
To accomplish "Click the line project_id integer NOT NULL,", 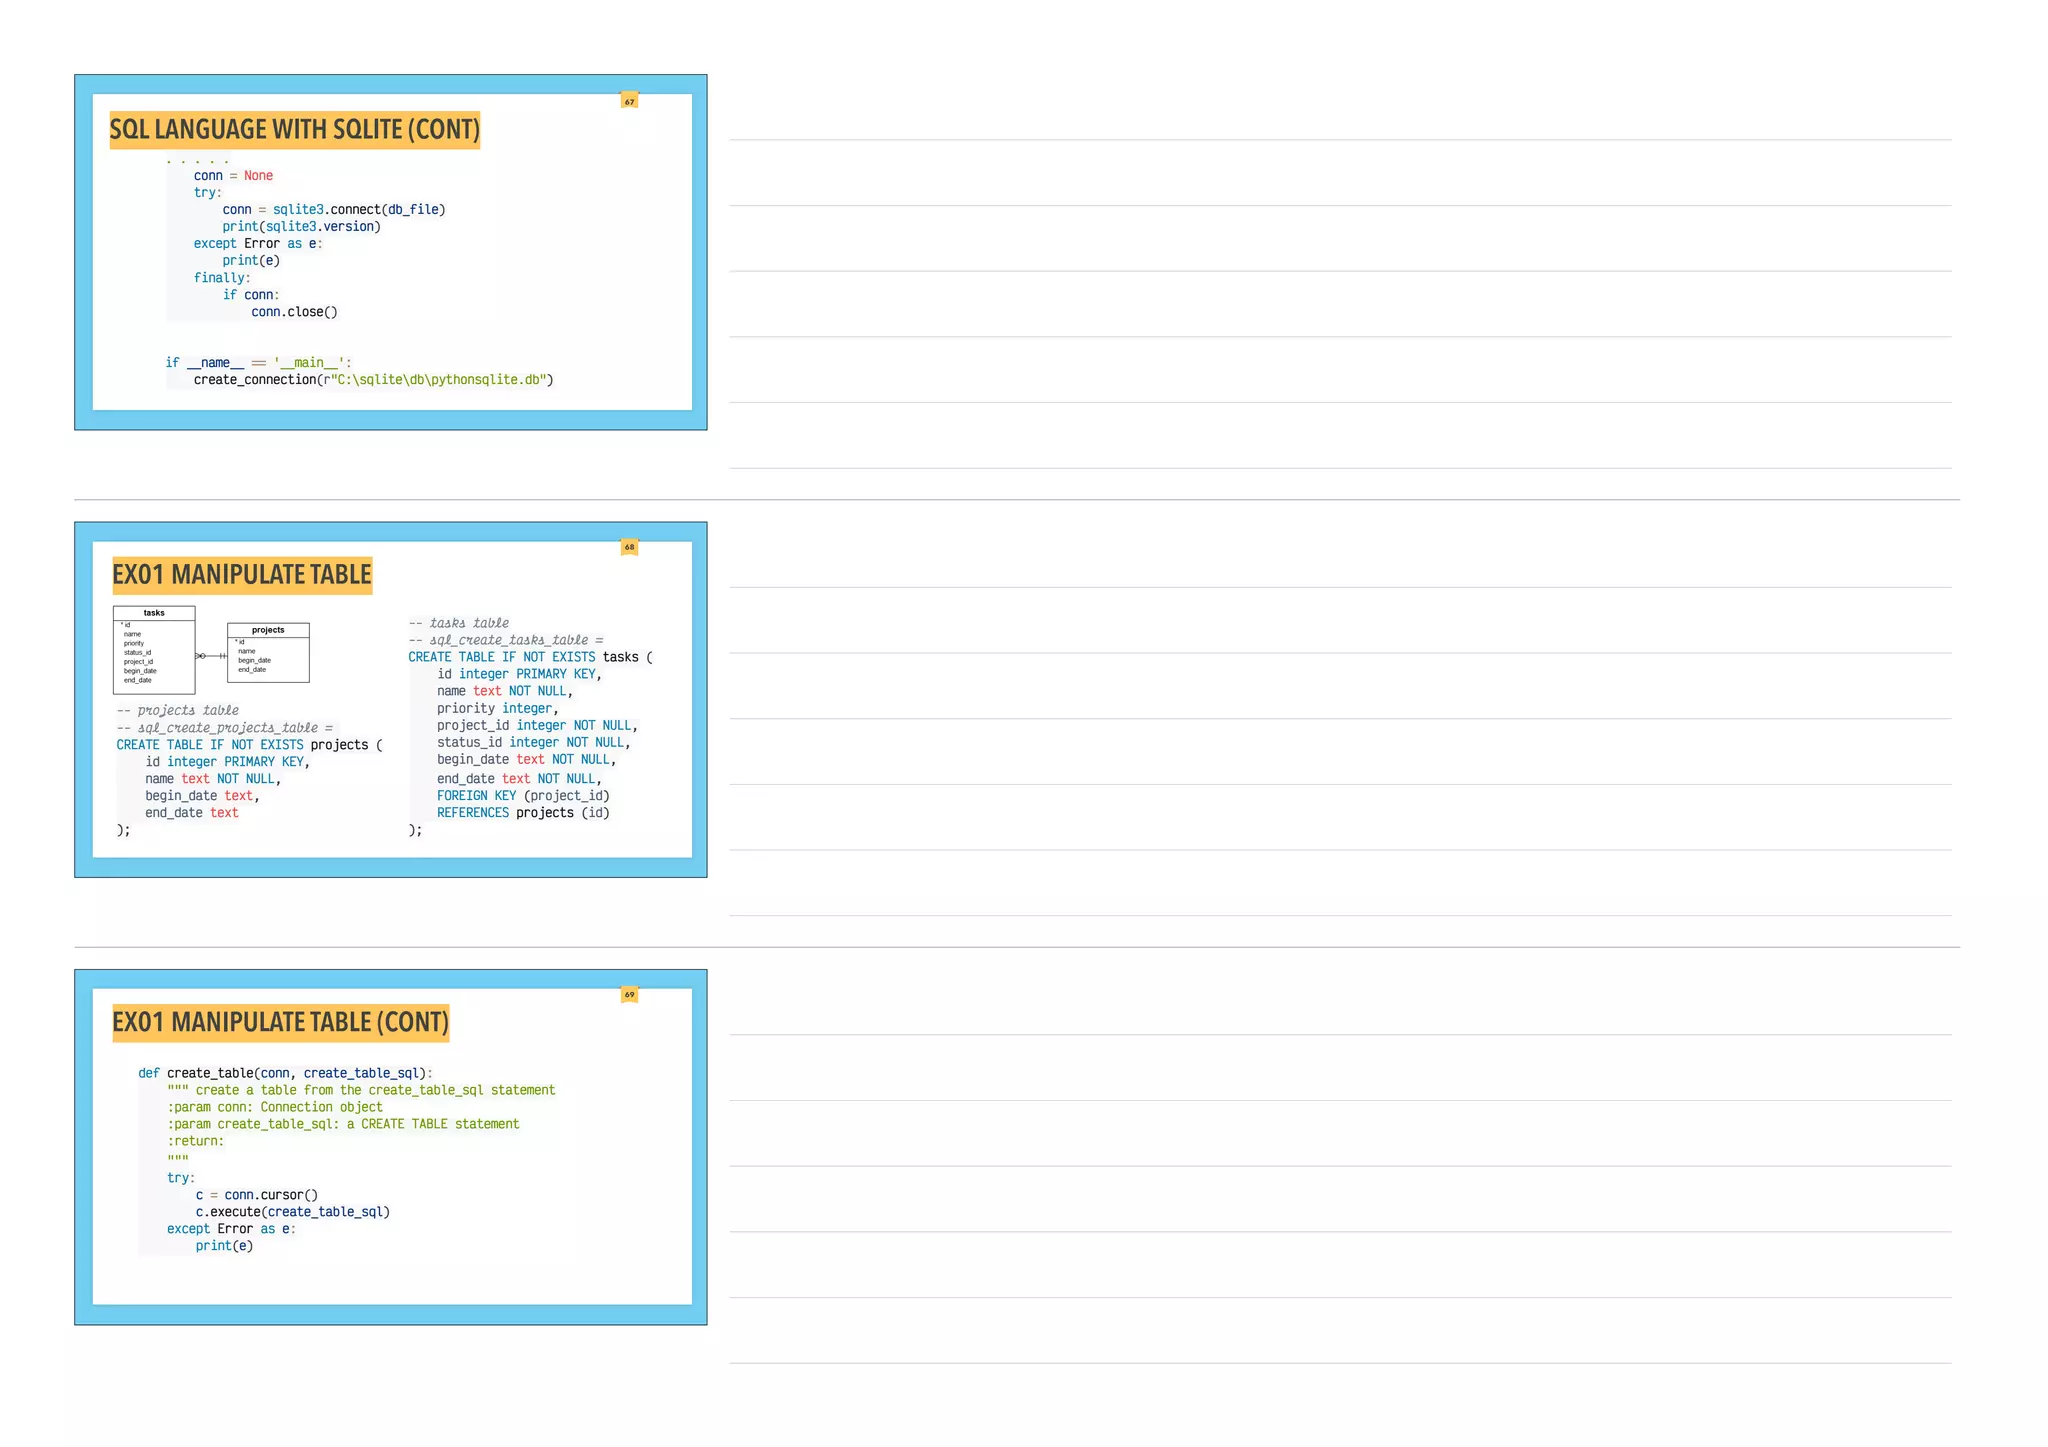I will 537,726.
